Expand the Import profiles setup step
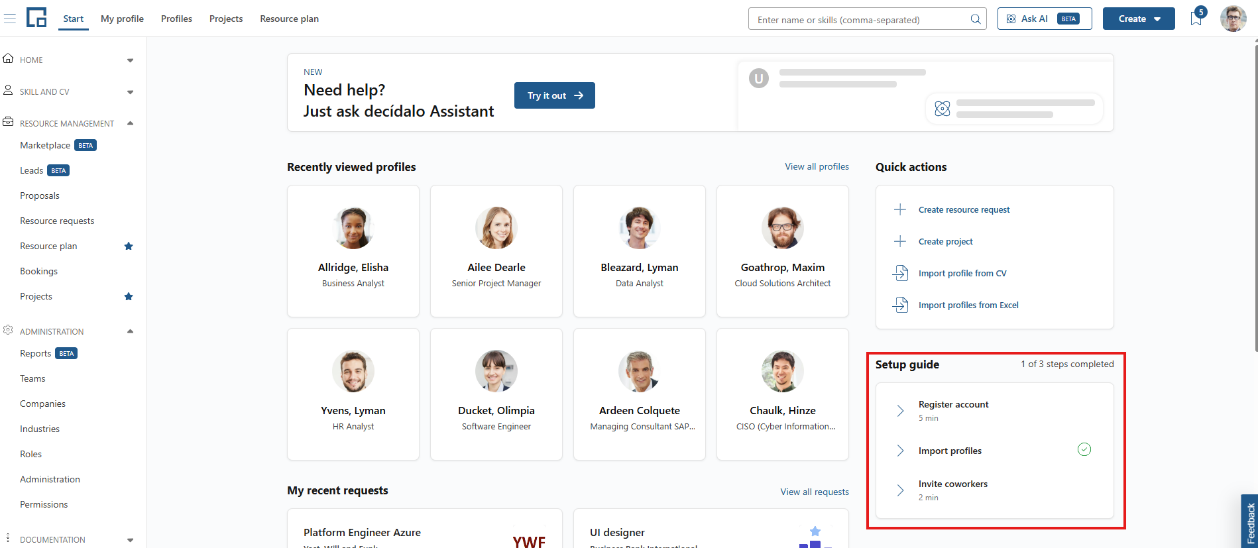This screenshot has width=1258, height=548. coord(900,451)
